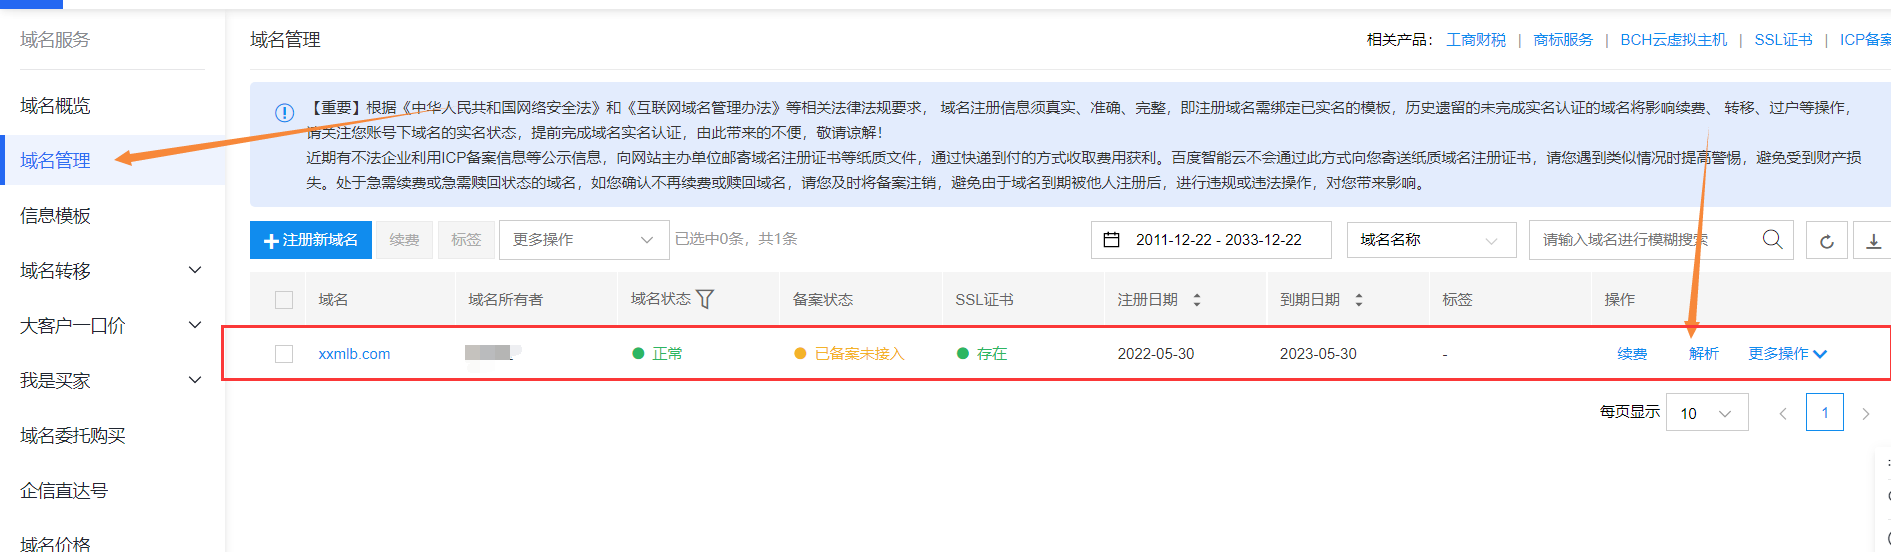Click the expiry date sort arrows
This screenshot has height=552, width=1891.
[1358, 300]
